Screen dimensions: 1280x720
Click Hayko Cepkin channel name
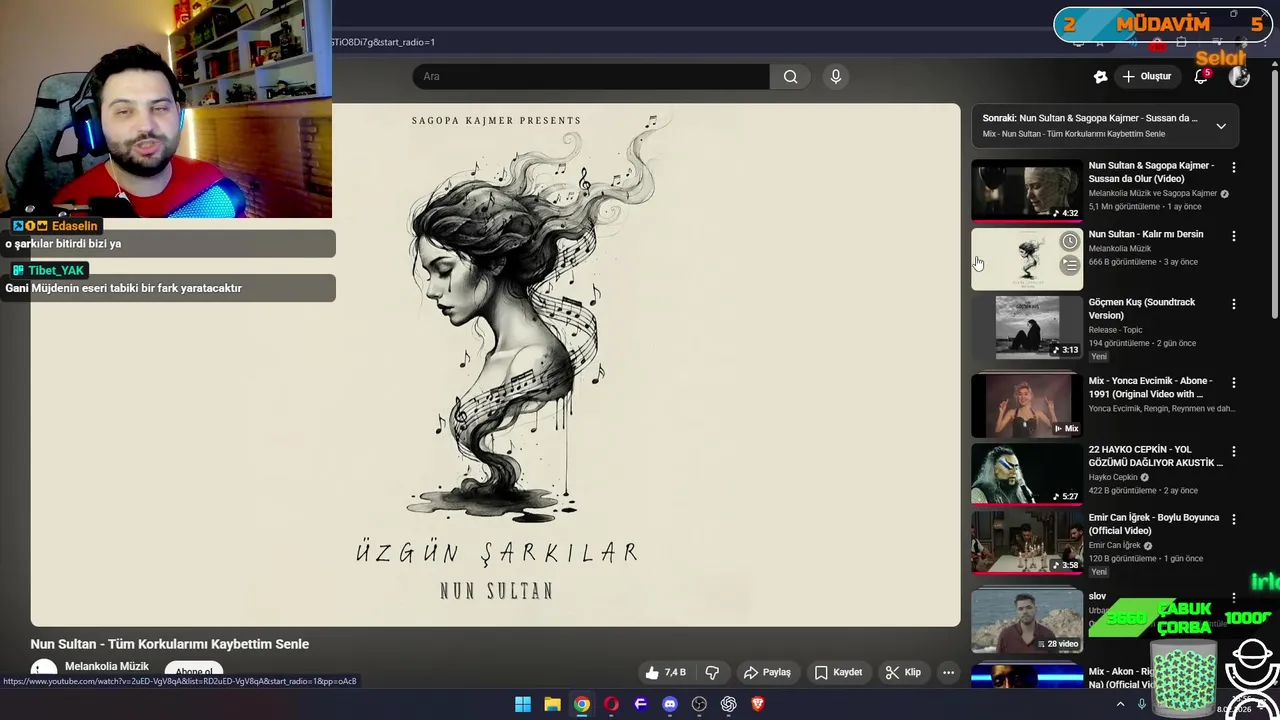pyautogui.click(x=1114, y=477)
